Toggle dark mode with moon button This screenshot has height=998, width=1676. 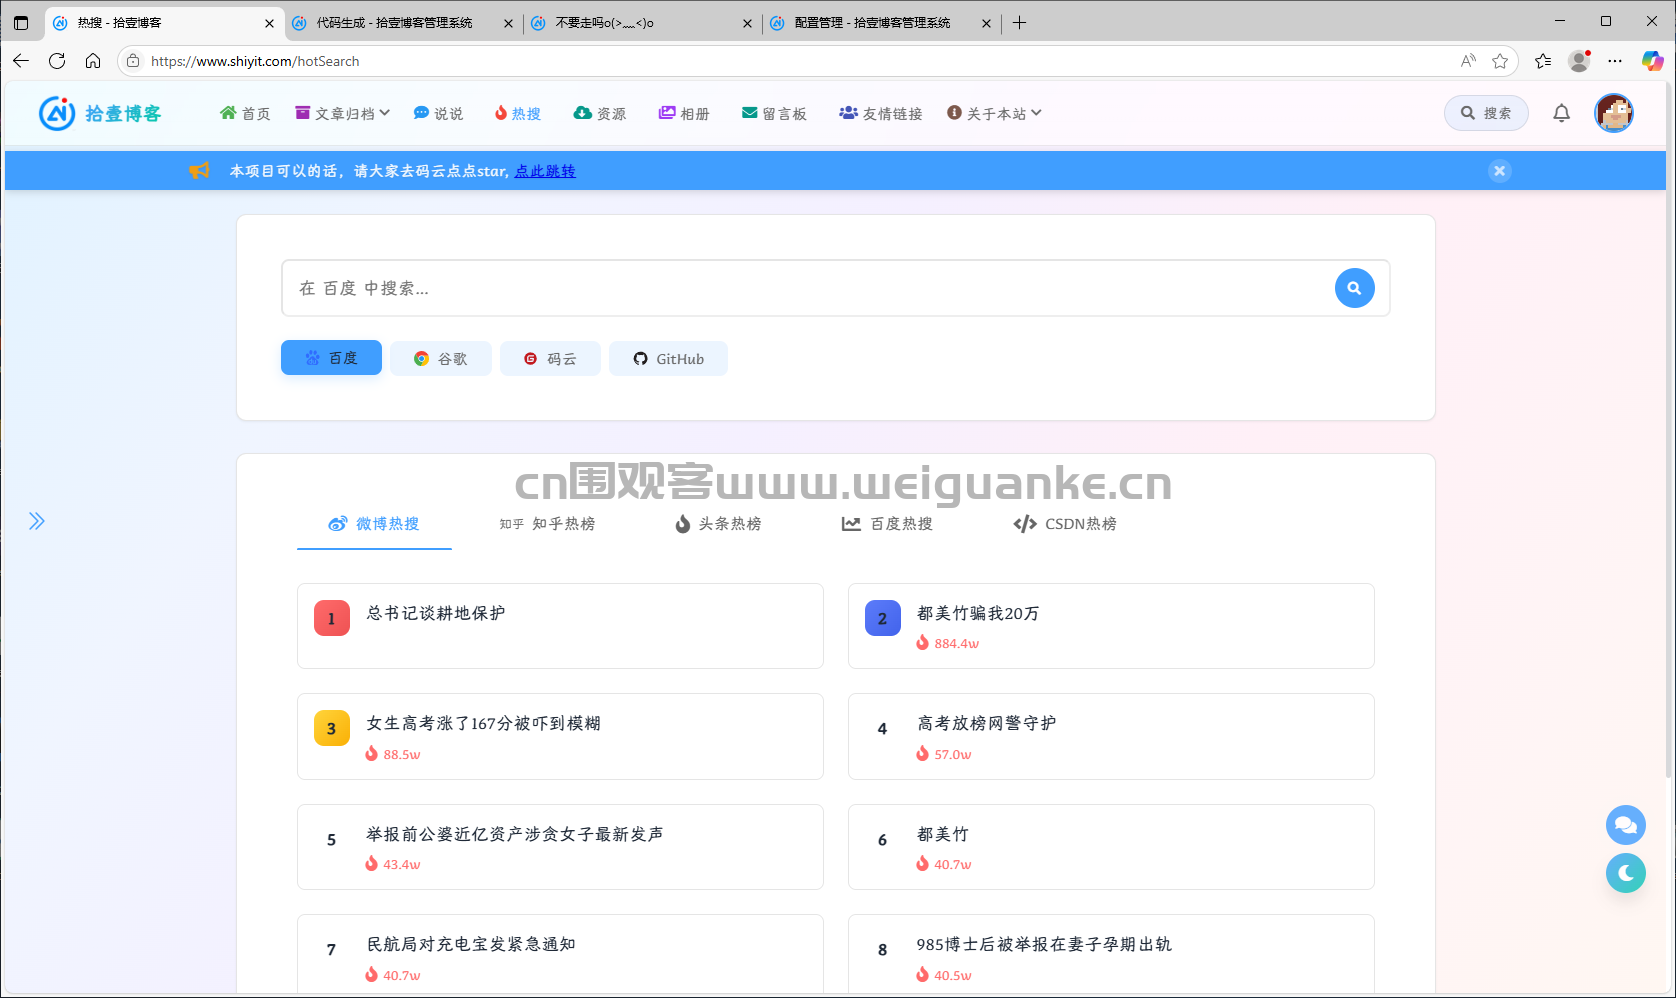1626,873
